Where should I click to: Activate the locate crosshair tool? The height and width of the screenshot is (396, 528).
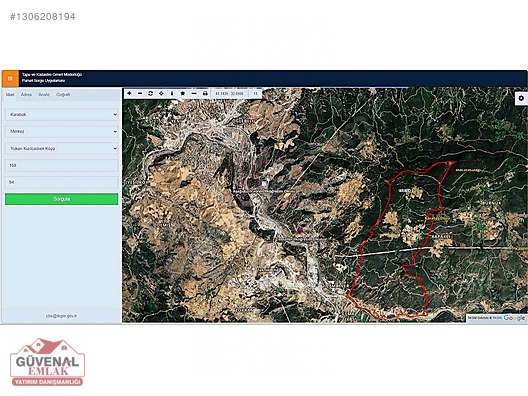161,93
